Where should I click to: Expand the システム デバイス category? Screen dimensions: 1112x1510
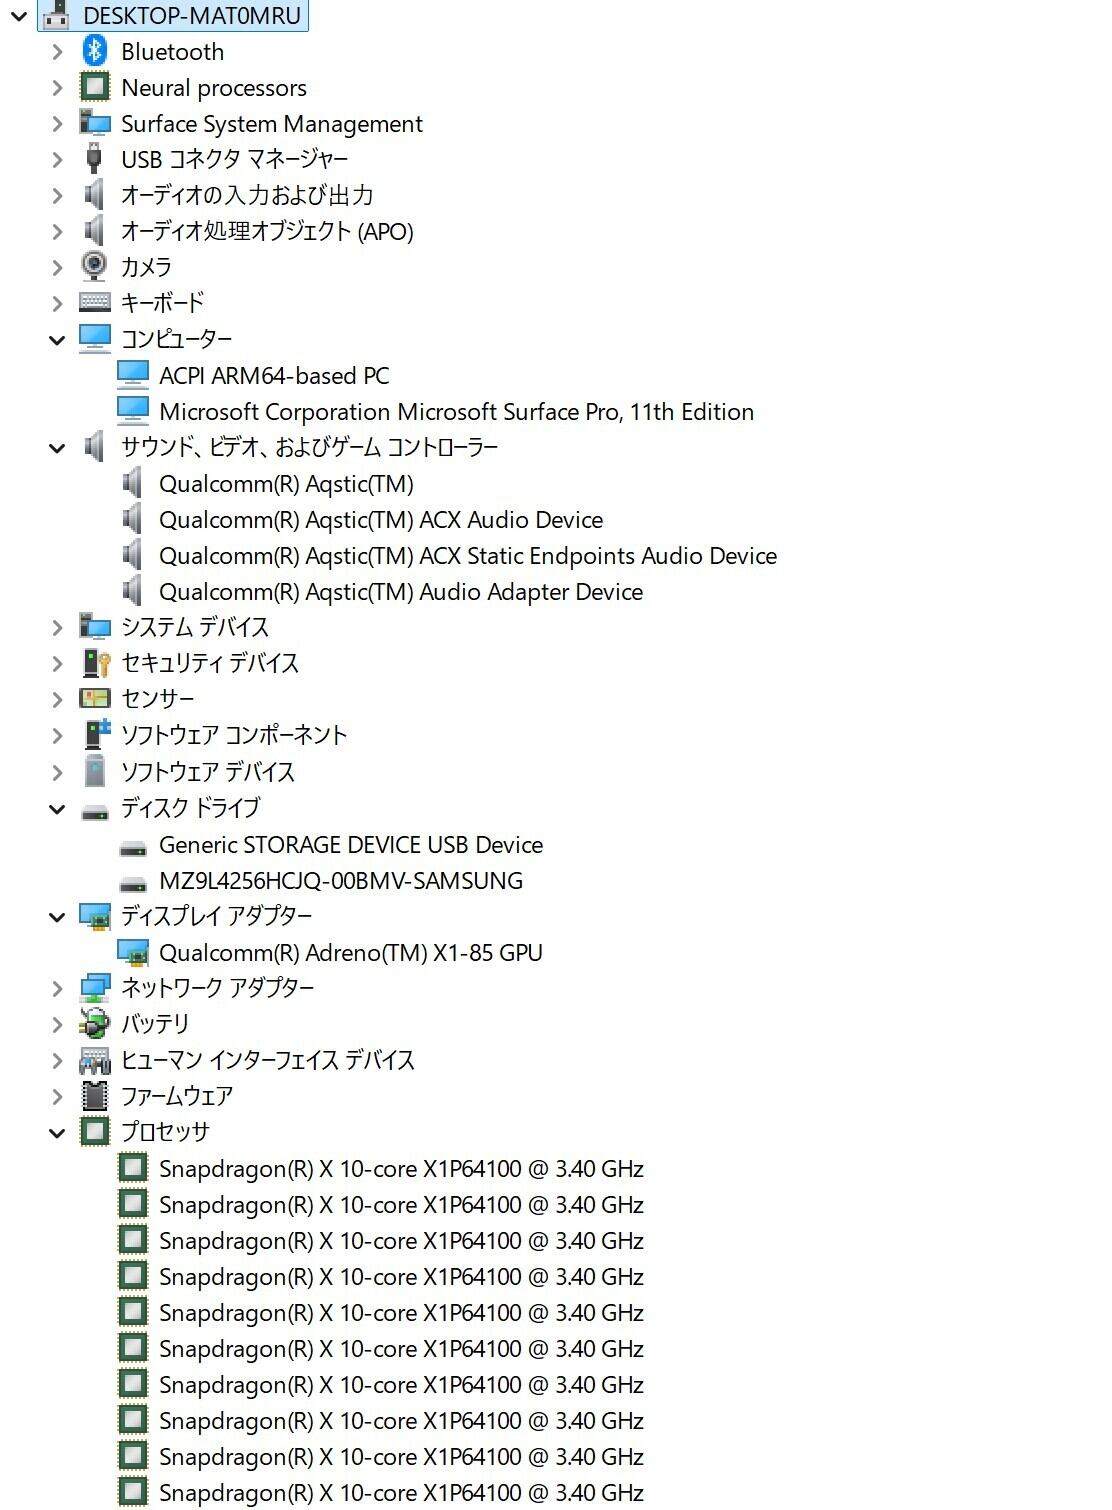coord(57,627)
